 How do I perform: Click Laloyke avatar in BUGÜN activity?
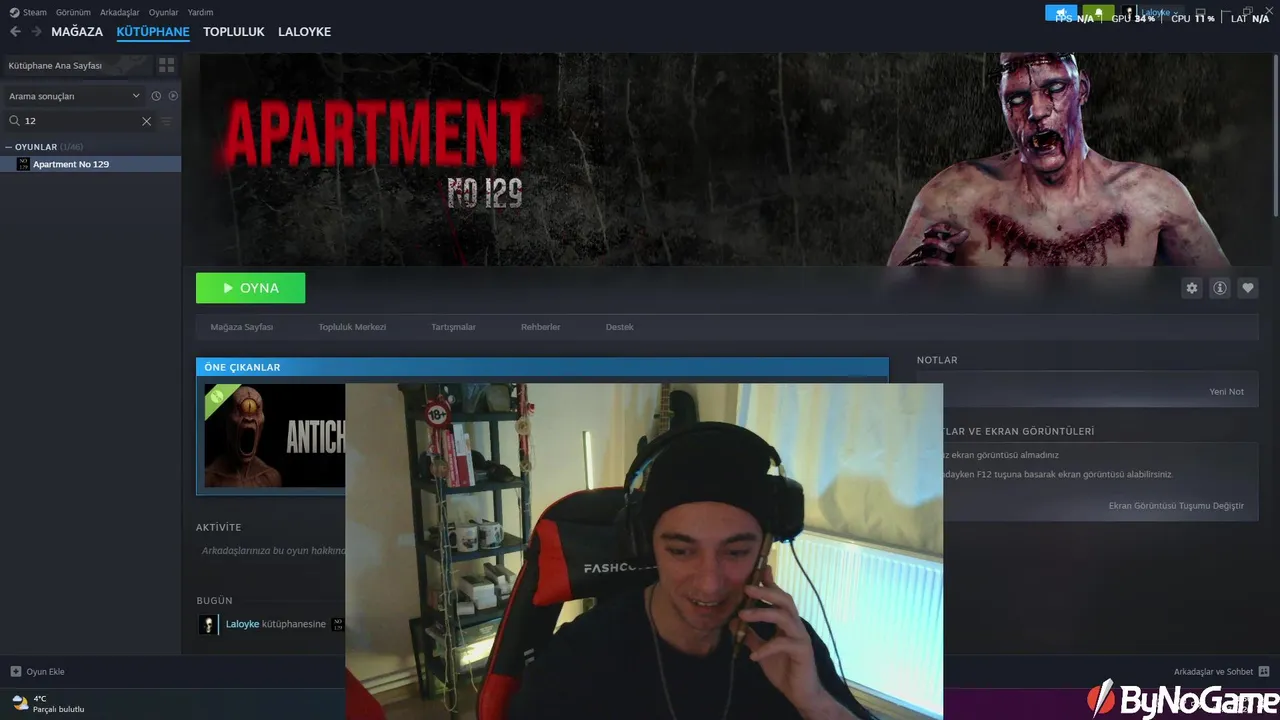(x=208, y=625)
